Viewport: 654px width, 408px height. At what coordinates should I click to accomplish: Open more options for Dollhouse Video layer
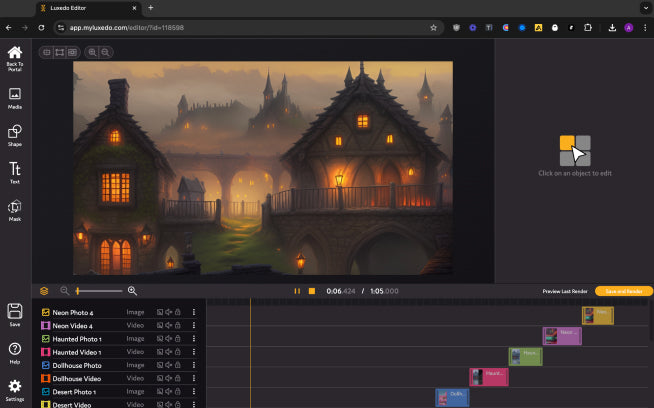click(x=193, y=378)
